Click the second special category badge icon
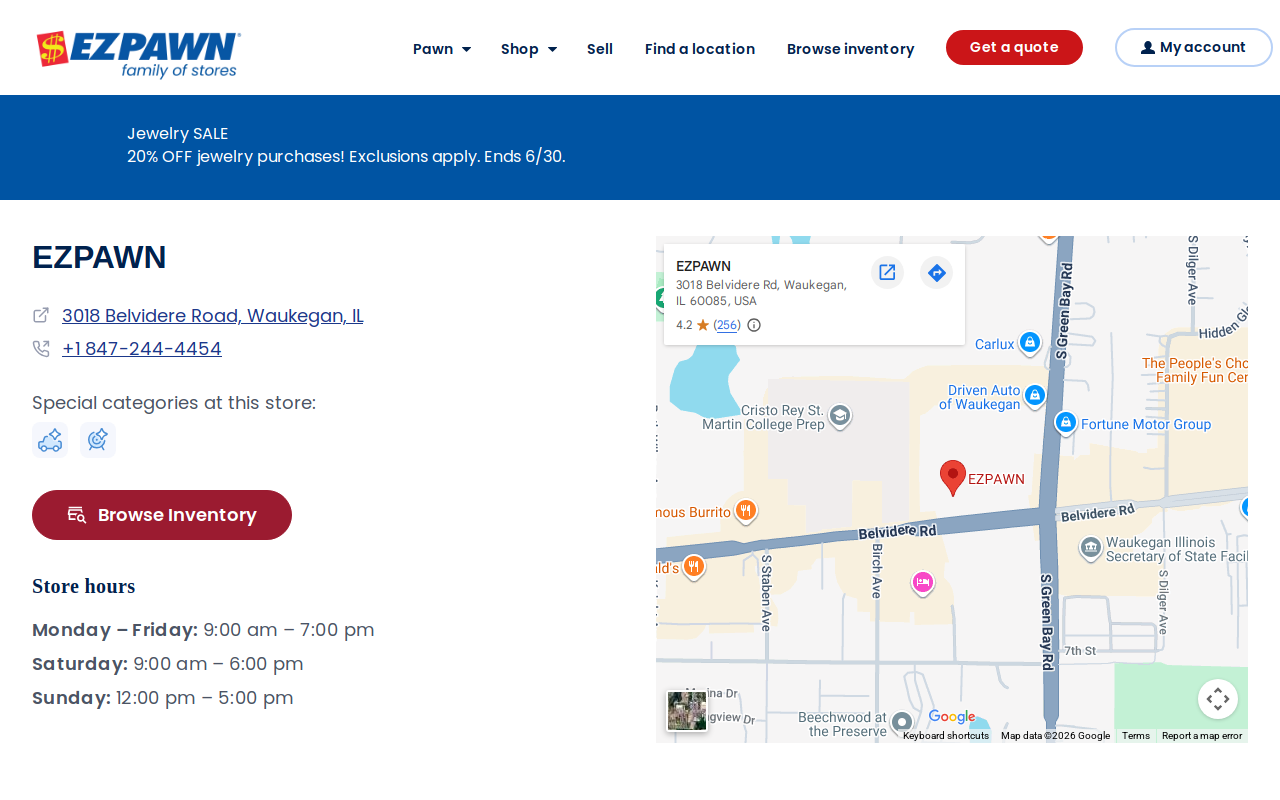The width and height of the screenshot is (1280, 800). (98, 440)
